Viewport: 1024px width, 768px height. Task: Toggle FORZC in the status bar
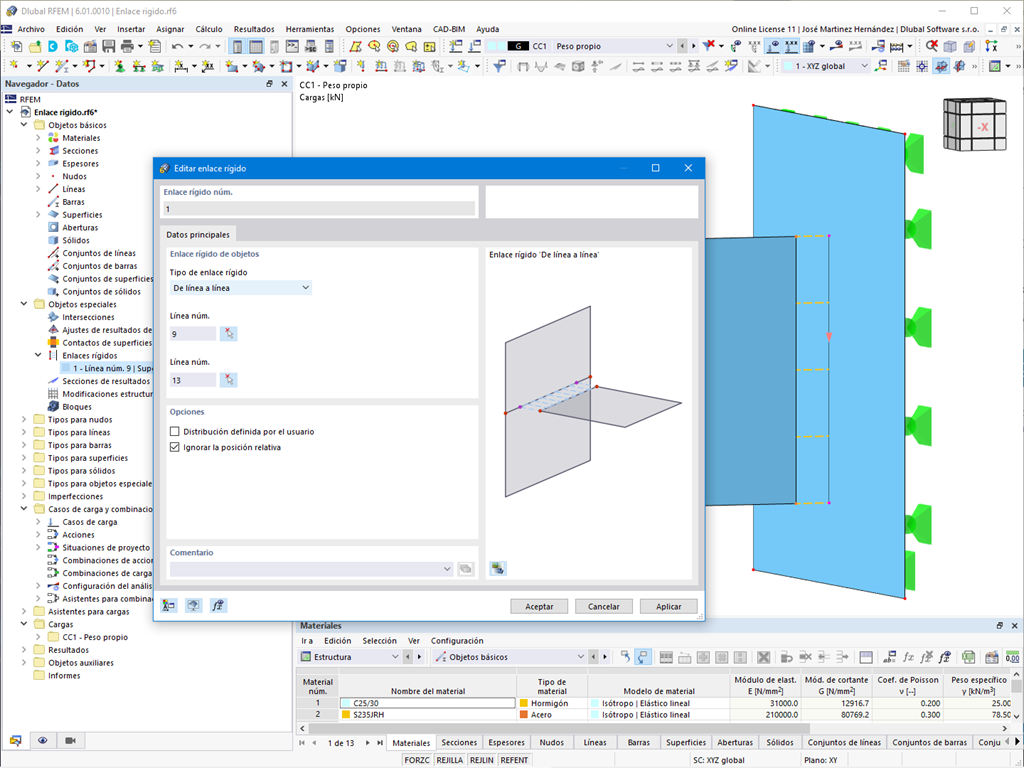417,760
